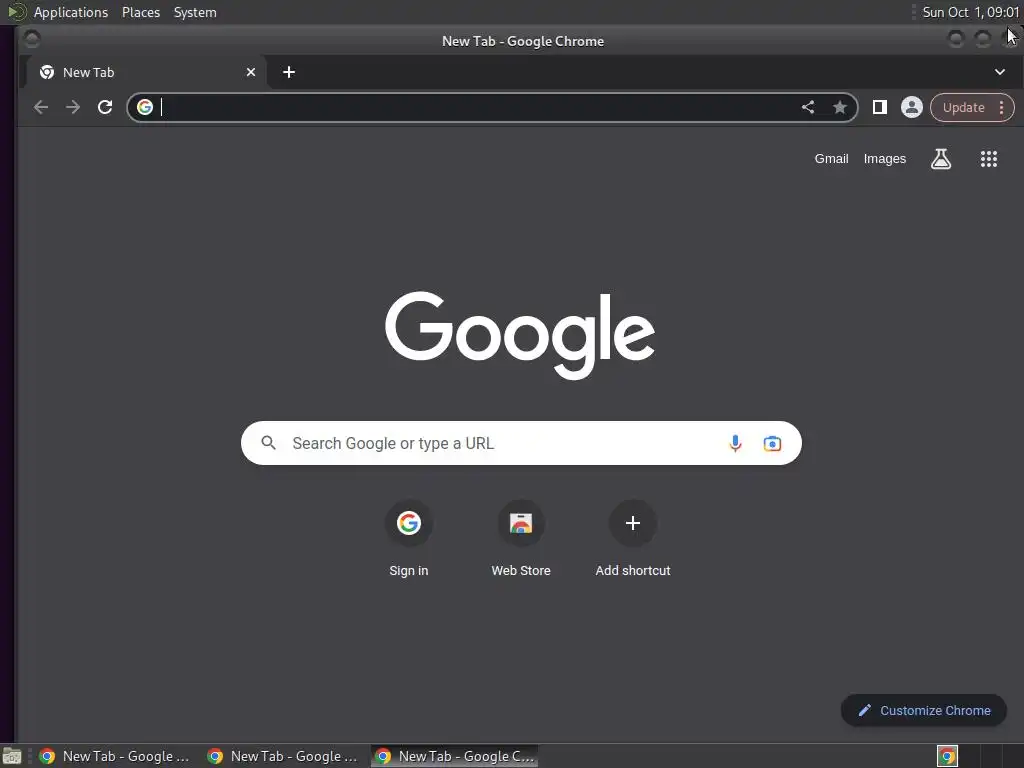Click the window menu button in title bar
The height and width of the screenshot is (768, 1024).
31,40
